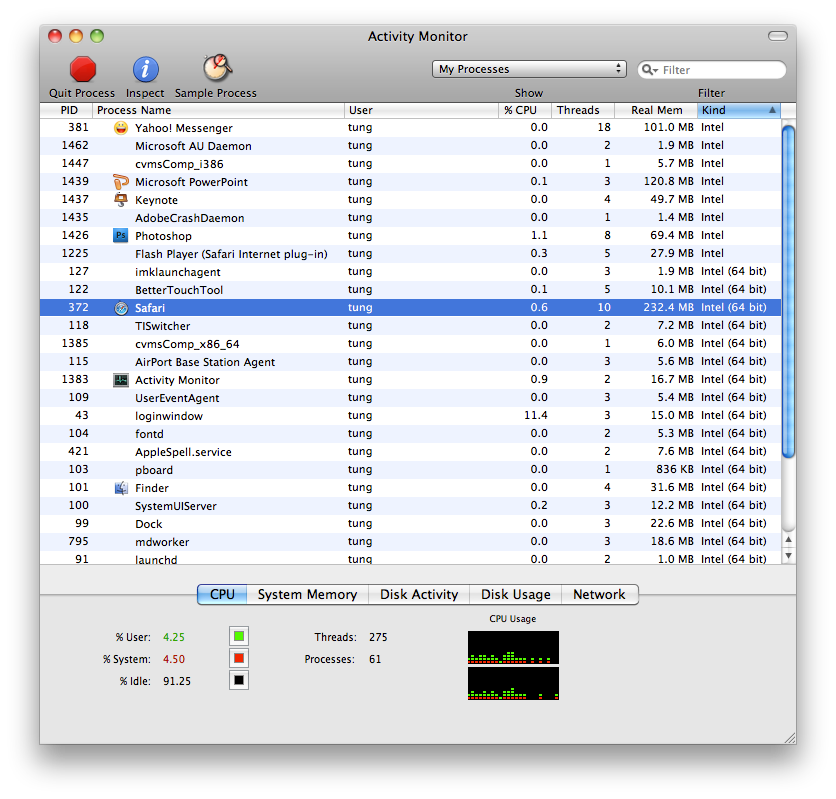Click the Safari compass icon

tap(121, 308)
